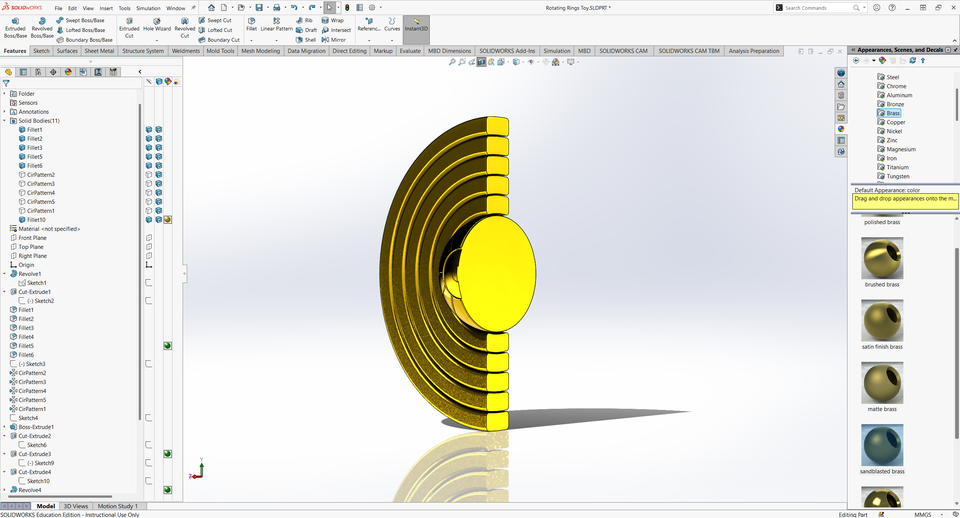This screenshot has width=960, height=518.
Task: Select the Revolved Cut tool
Action: pos(185,27)
